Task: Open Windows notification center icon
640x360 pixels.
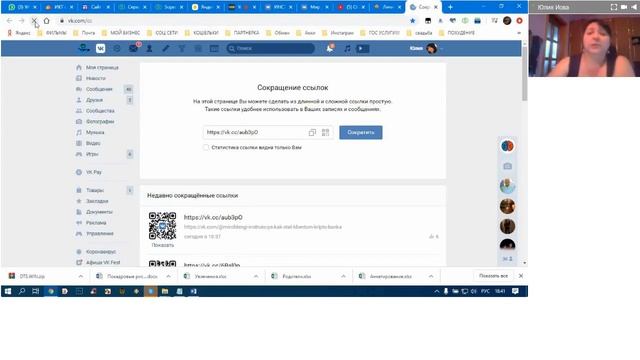Action: point(515,291)
